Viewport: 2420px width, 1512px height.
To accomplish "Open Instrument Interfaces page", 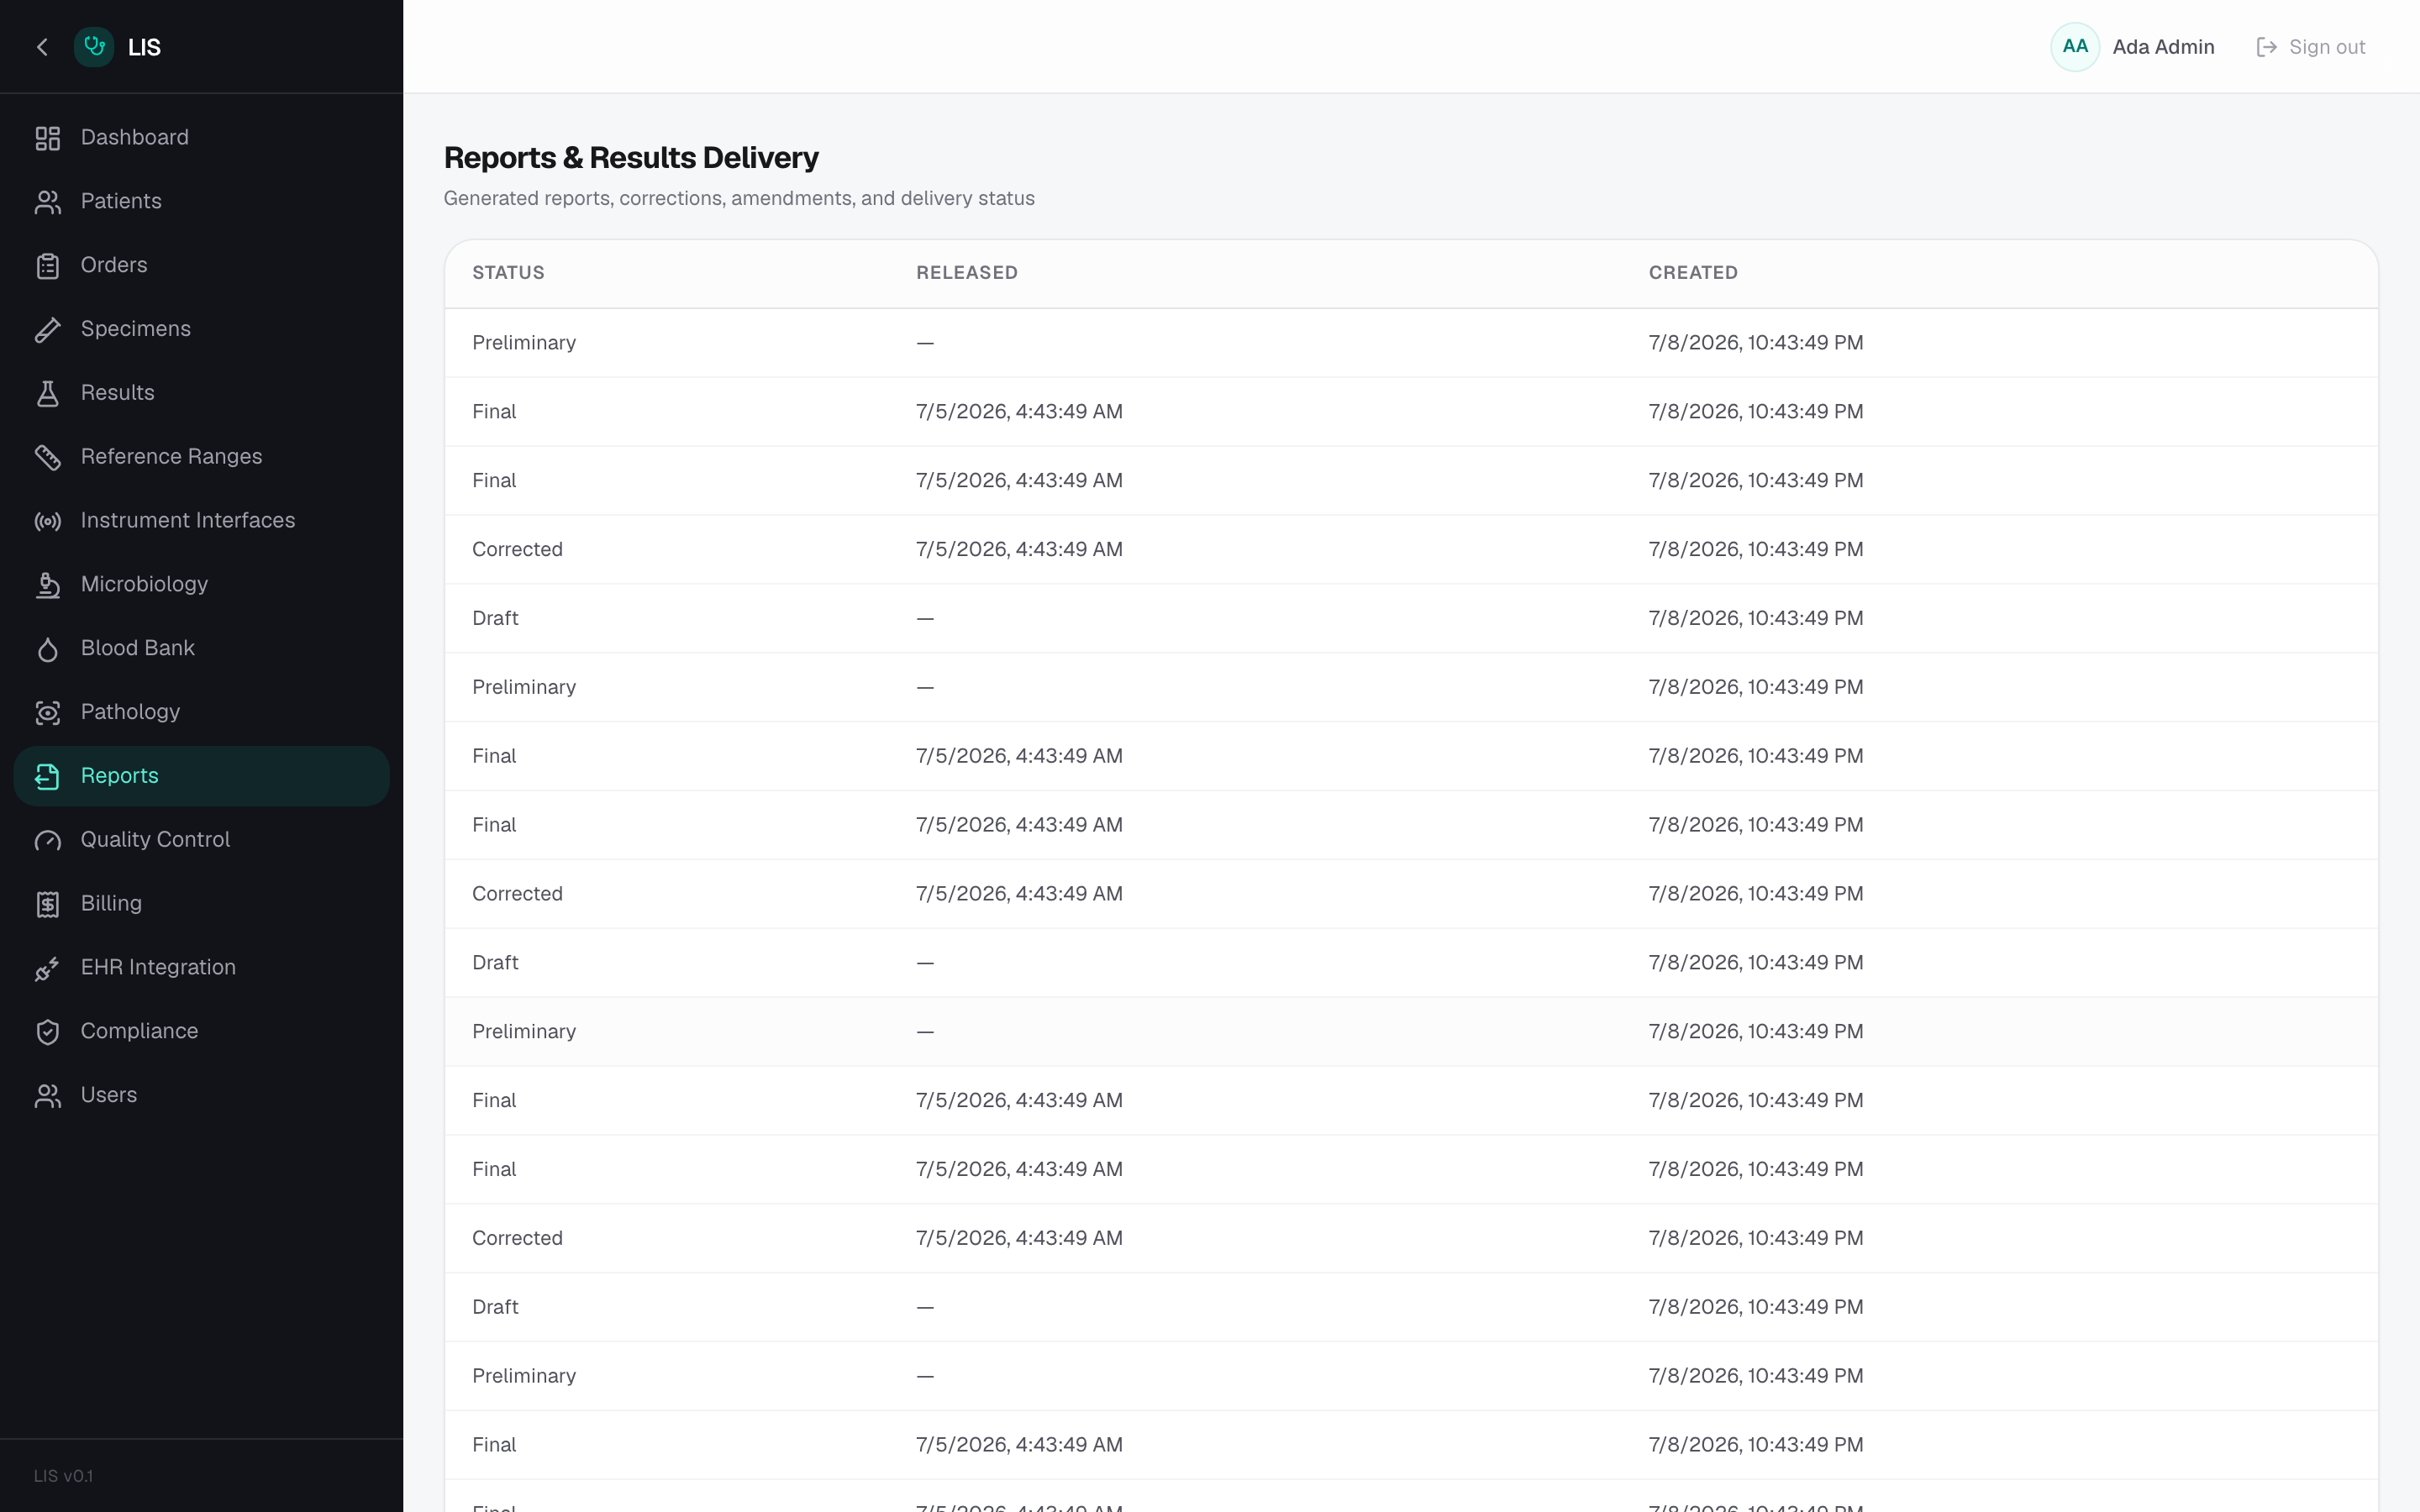I will pos(201,521).
